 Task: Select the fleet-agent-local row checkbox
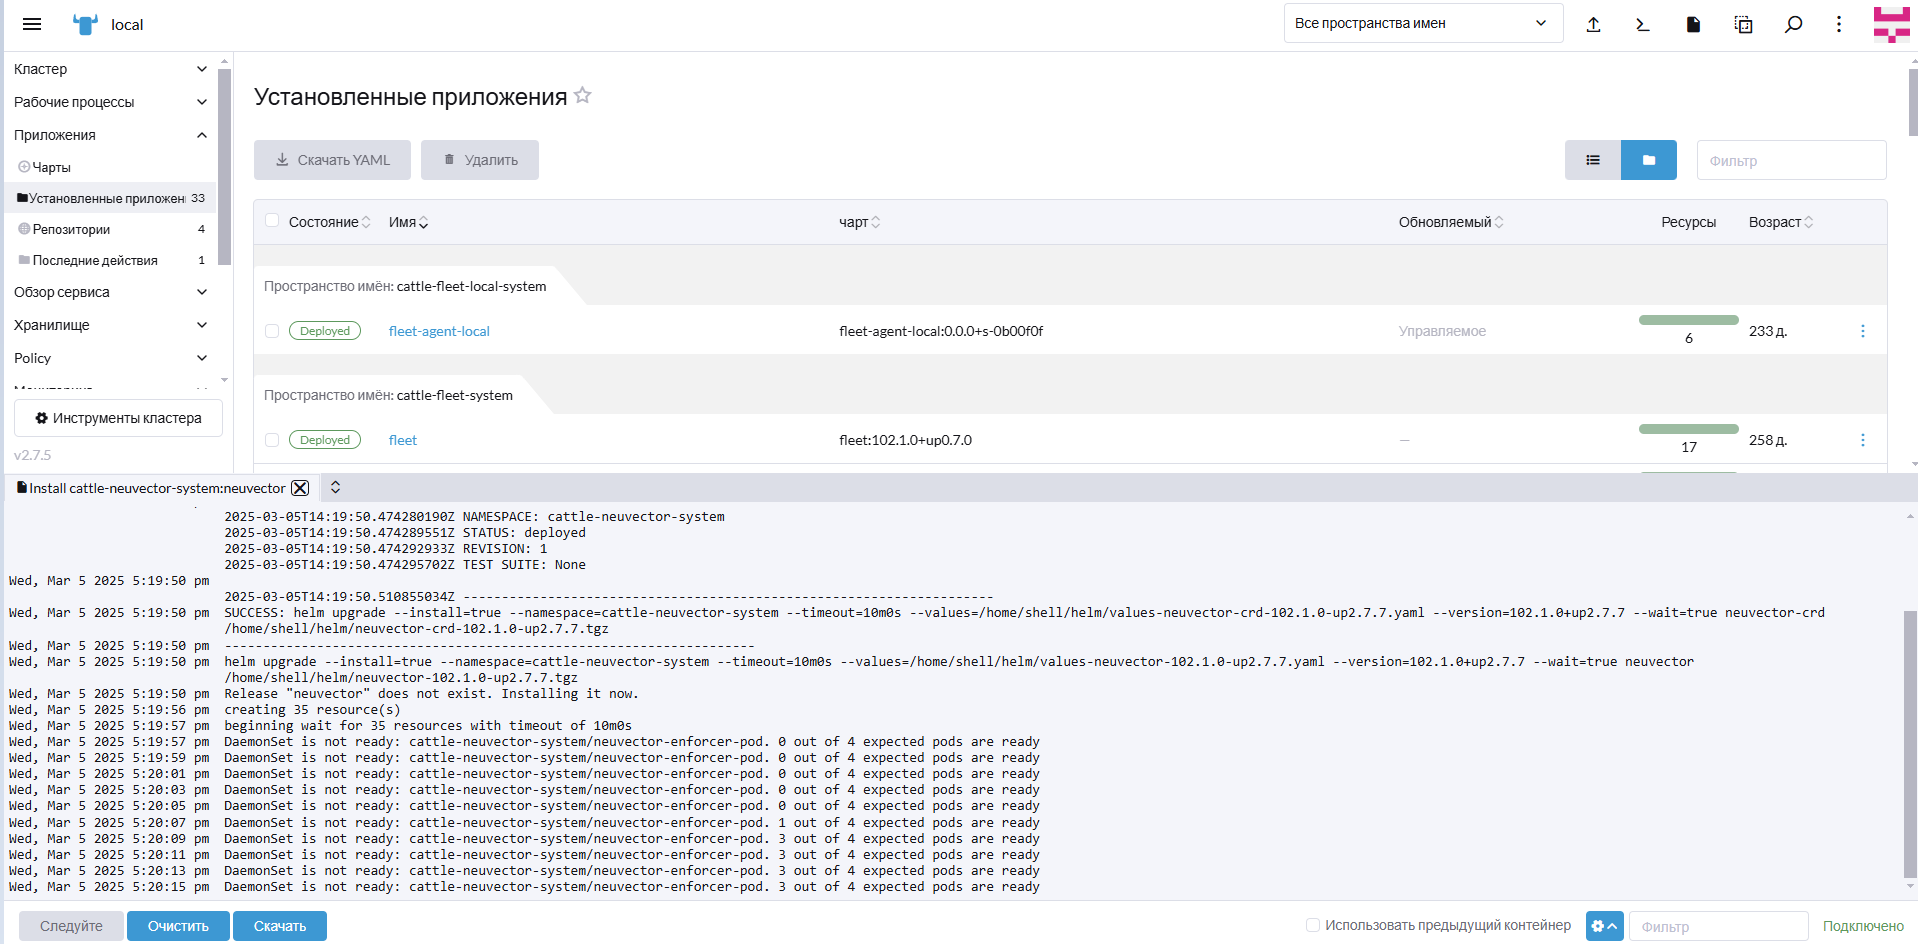click(272, 331)
